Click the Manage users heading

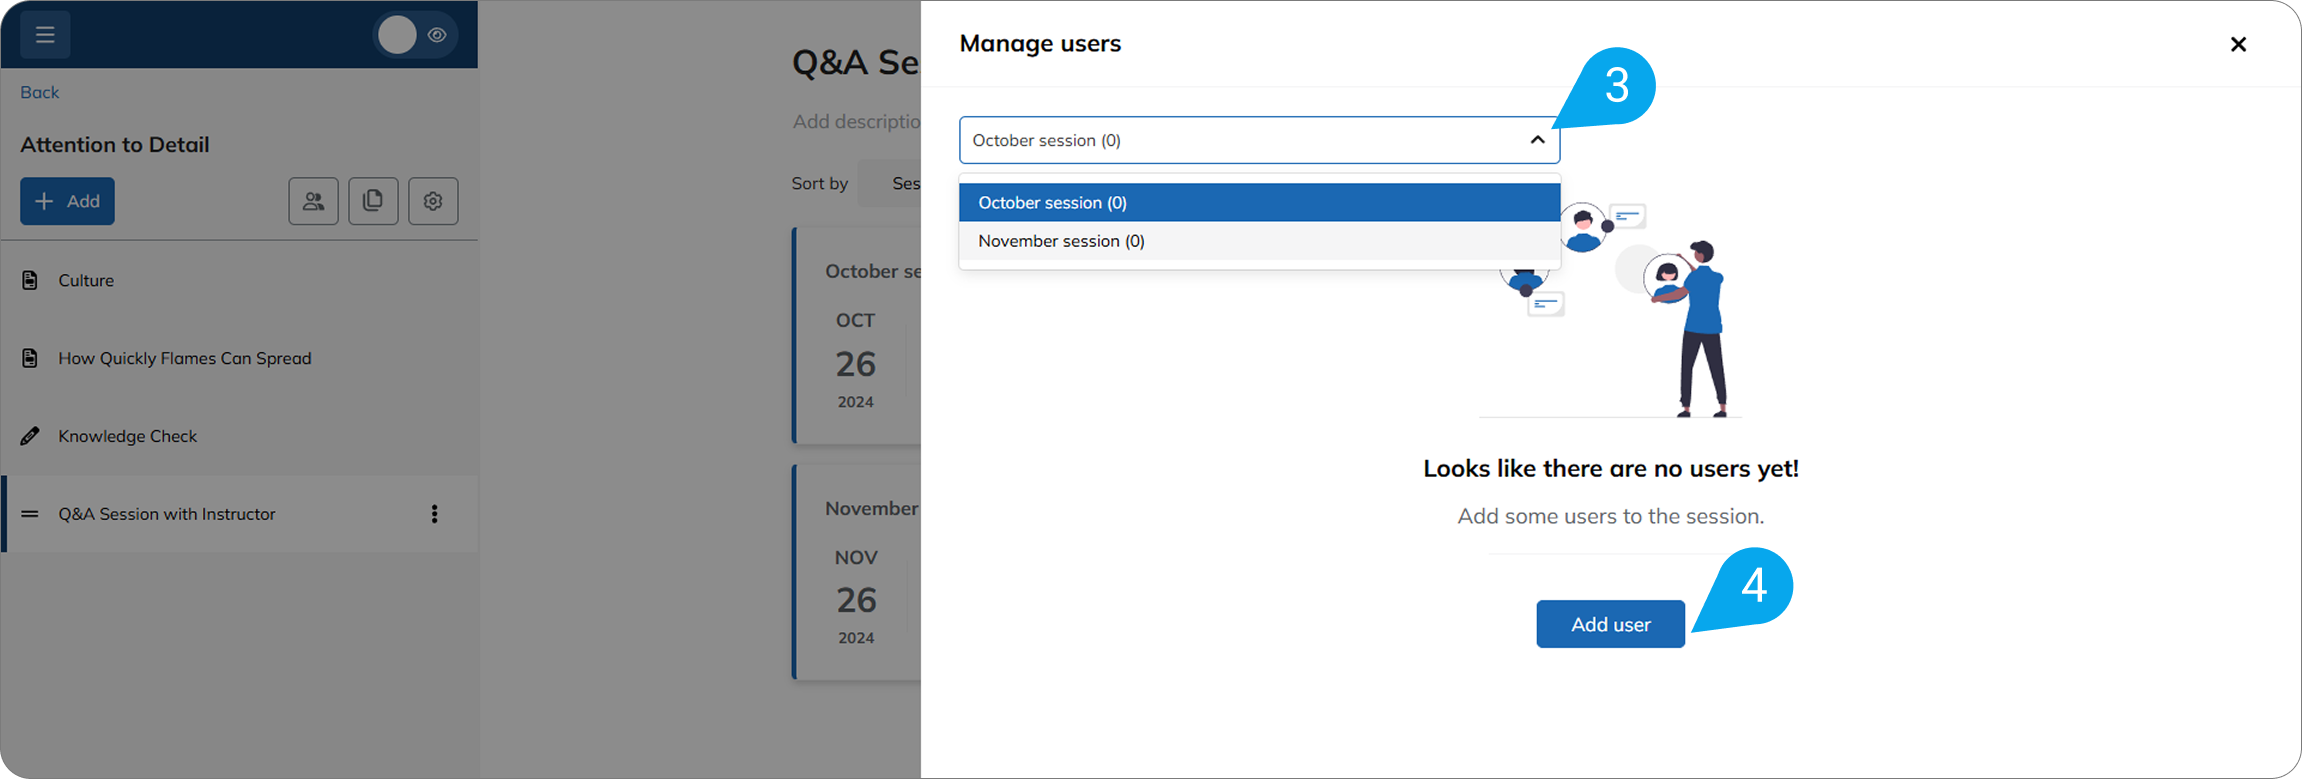(x=1040, y=43)
